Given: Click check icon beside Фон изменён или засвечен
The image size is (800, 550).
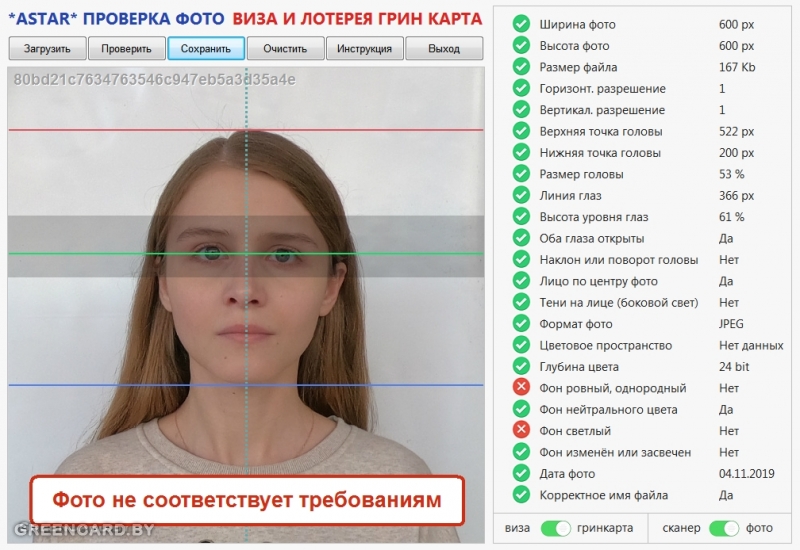Looking at the screenshot, I should [521, 452].
